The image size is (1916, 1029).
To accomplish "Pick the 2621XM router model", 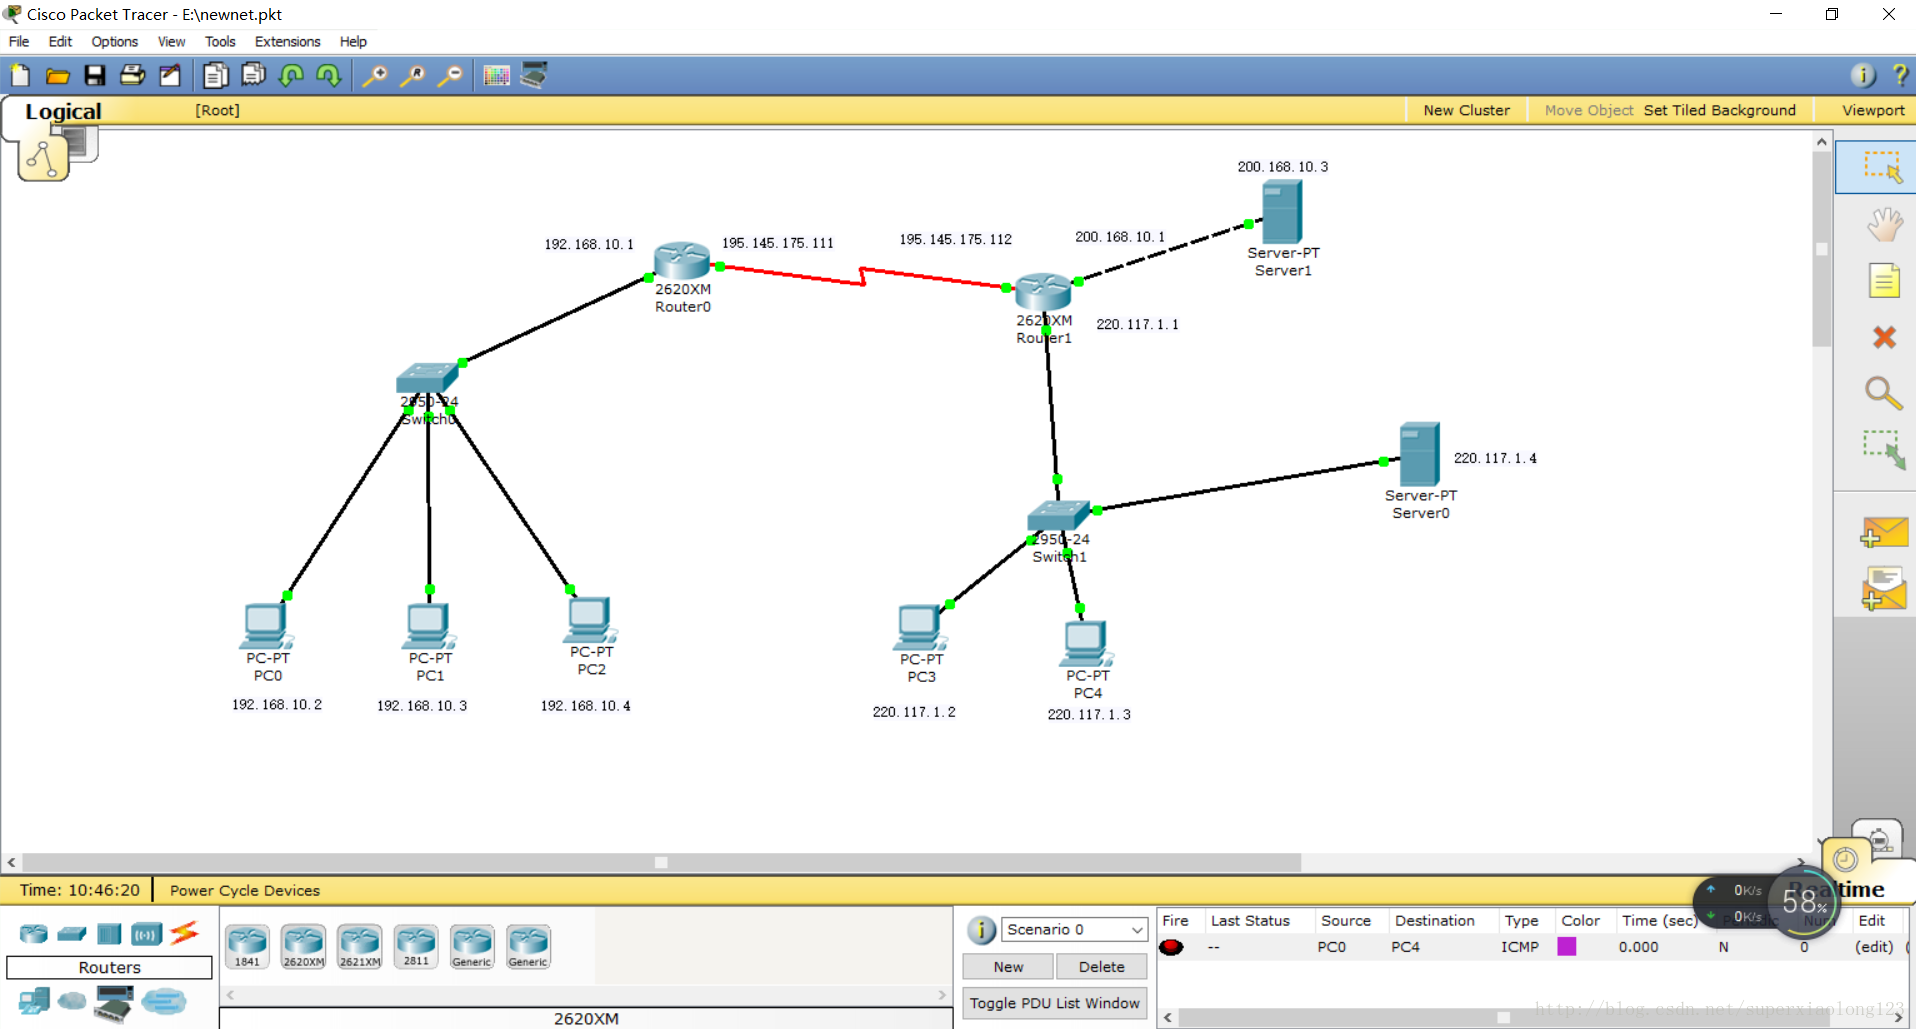I will click(359, 946).
